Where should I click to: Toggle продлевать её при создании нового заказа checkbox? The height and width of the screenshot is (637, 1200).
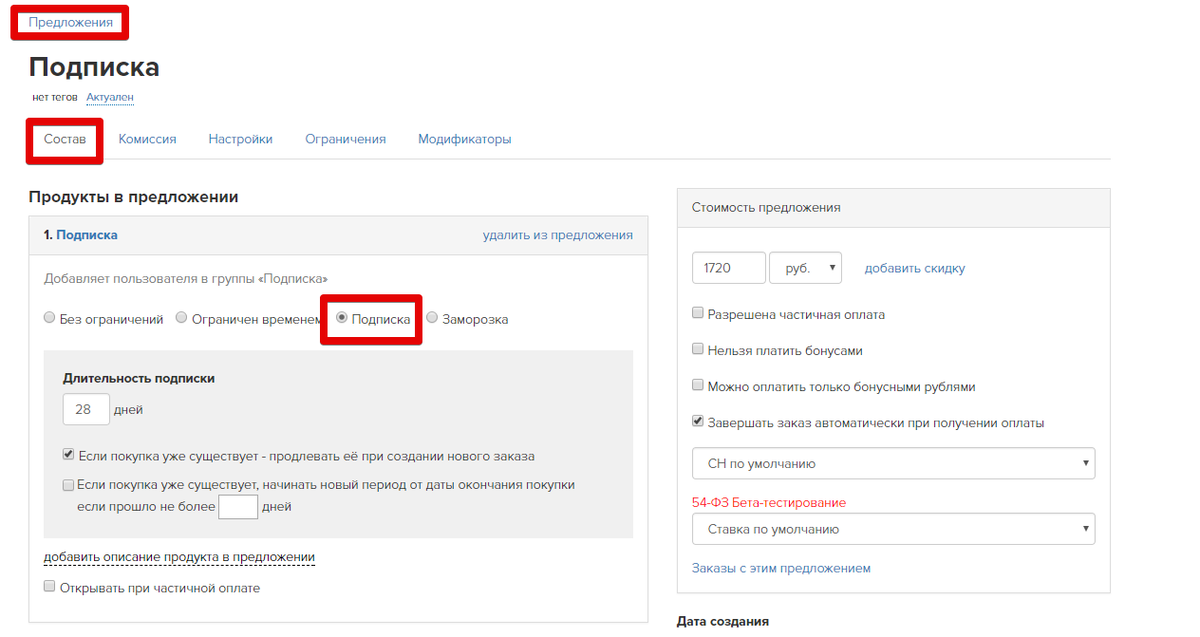[68, 455]
